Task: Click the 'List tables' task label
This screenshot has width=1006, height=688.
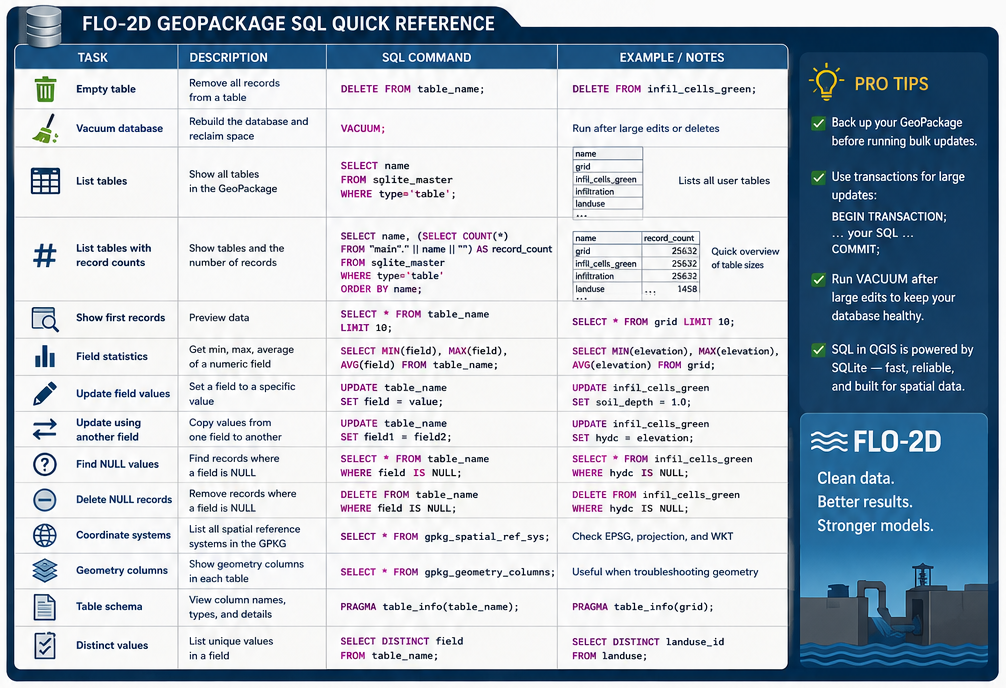Action: 101,181
